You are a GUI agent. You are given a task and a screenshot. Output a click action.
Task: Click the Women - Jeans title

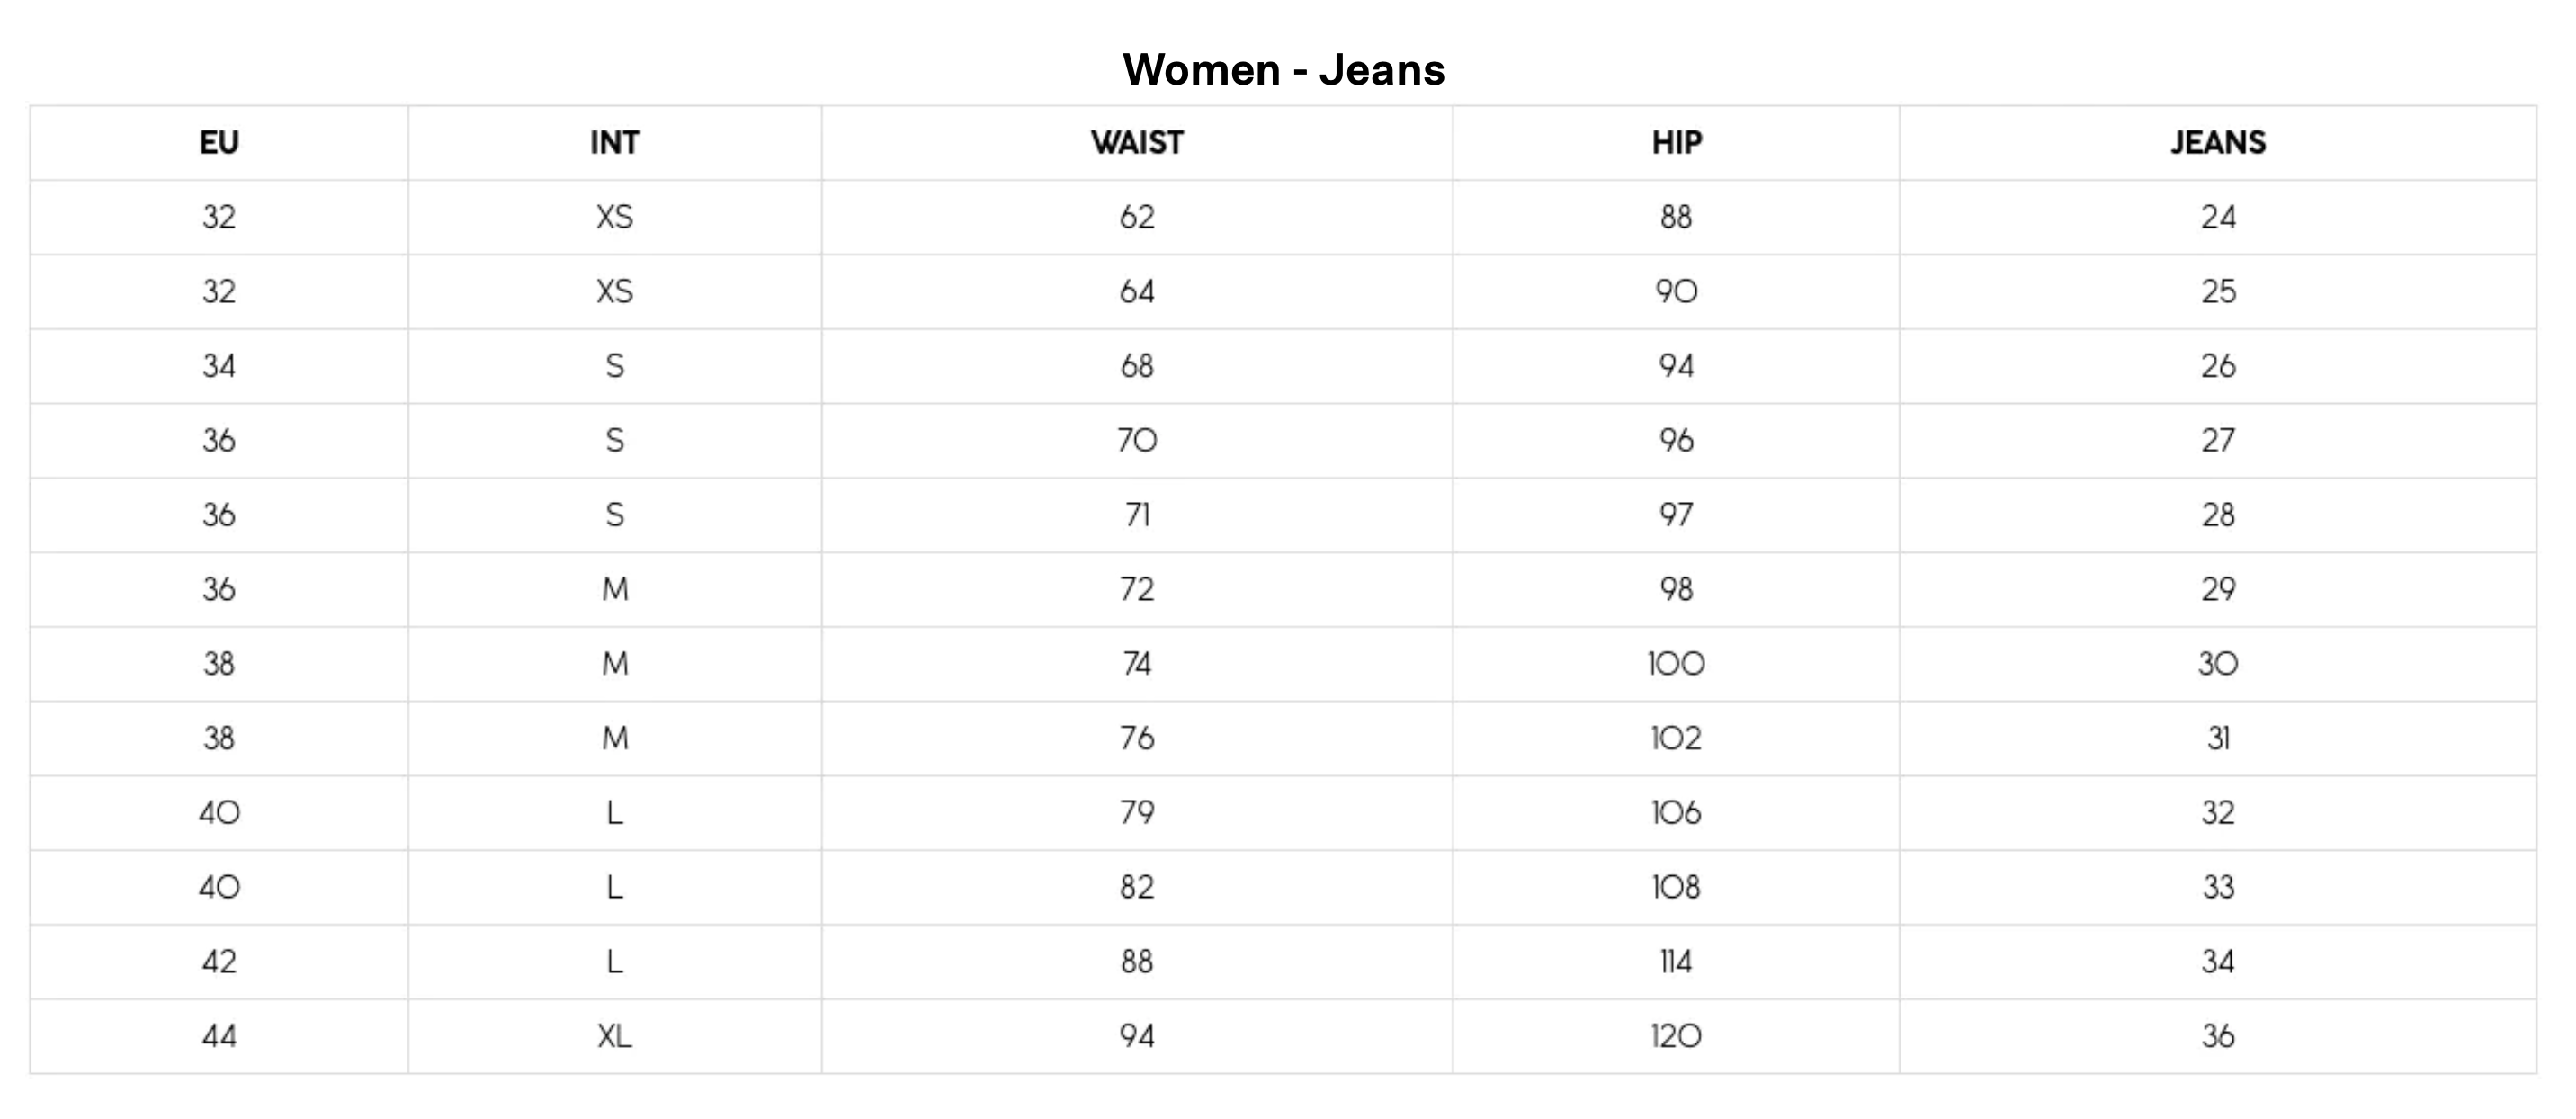click(1284, 70)
